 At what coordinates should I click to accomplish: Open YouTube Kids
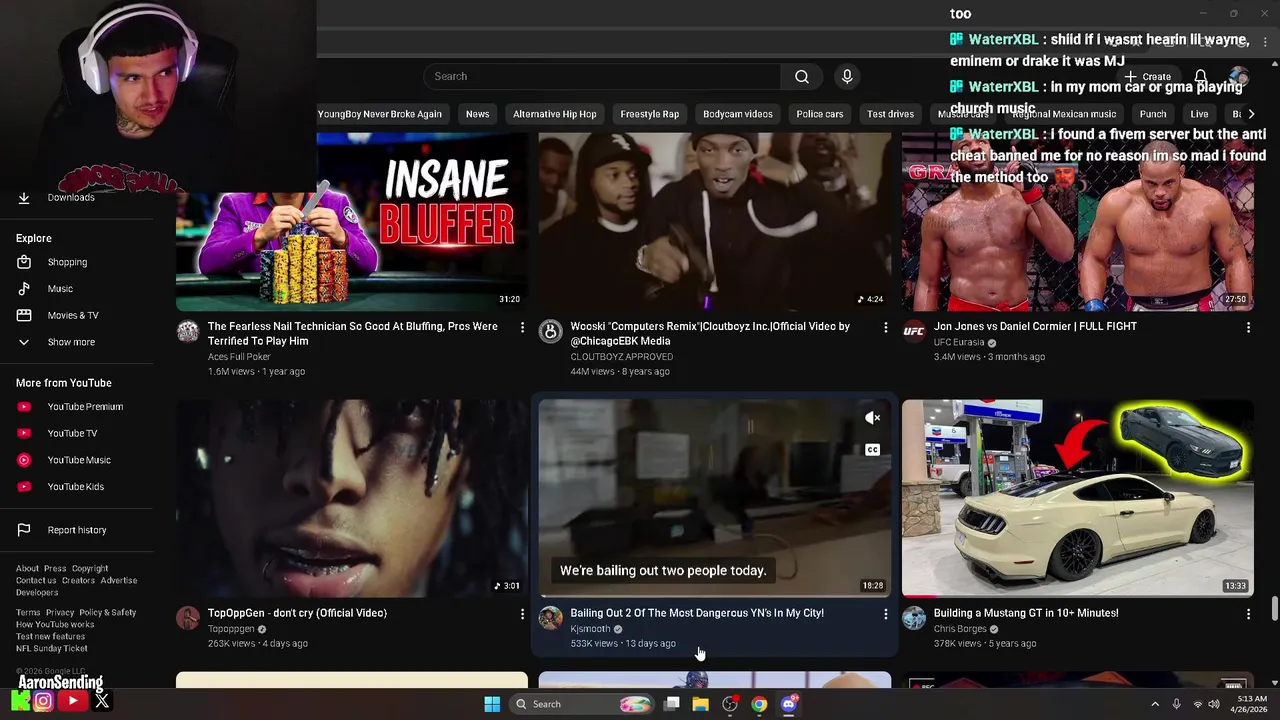75,487
